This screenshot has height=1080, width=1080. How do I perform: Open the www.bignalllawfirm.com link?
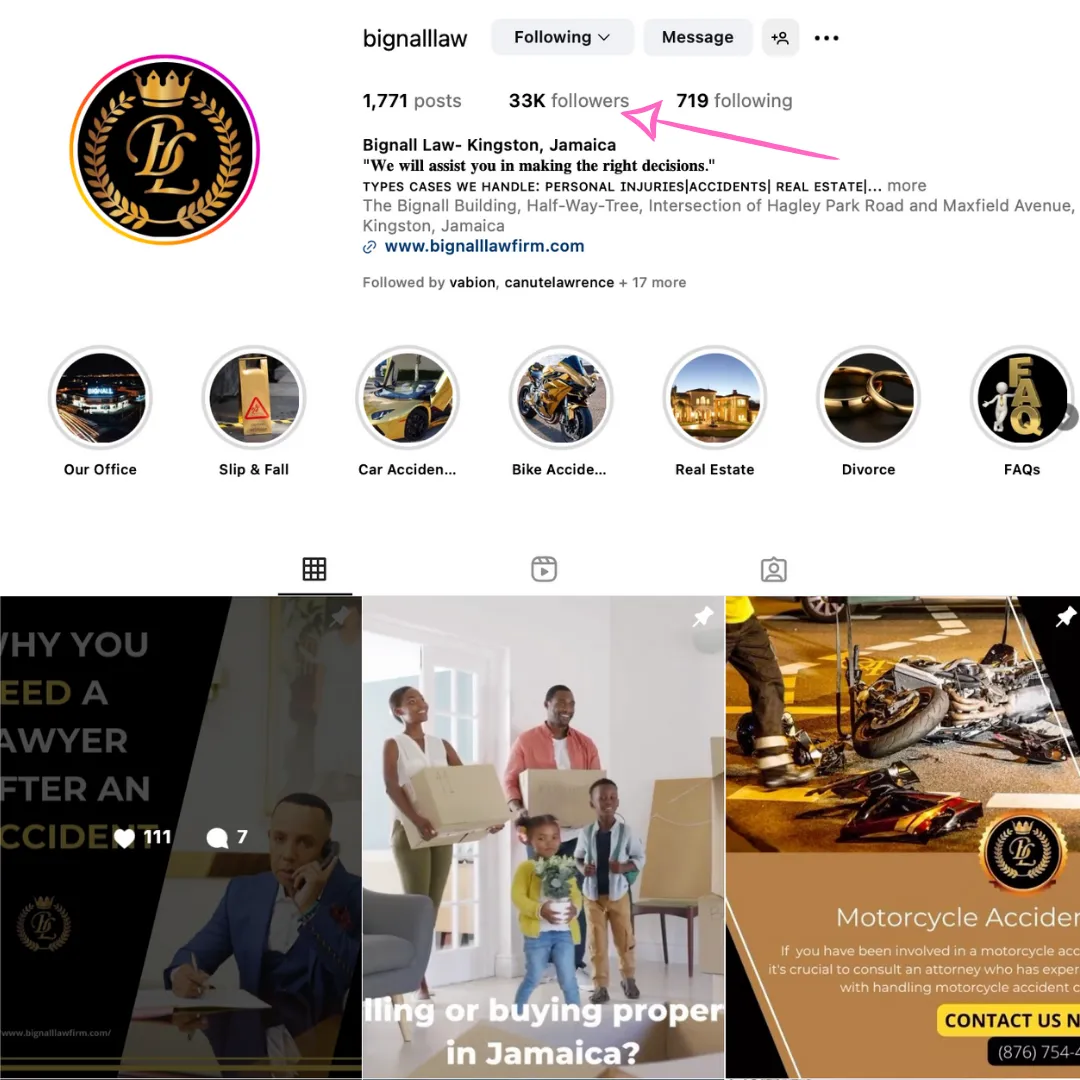coord(484,246)
